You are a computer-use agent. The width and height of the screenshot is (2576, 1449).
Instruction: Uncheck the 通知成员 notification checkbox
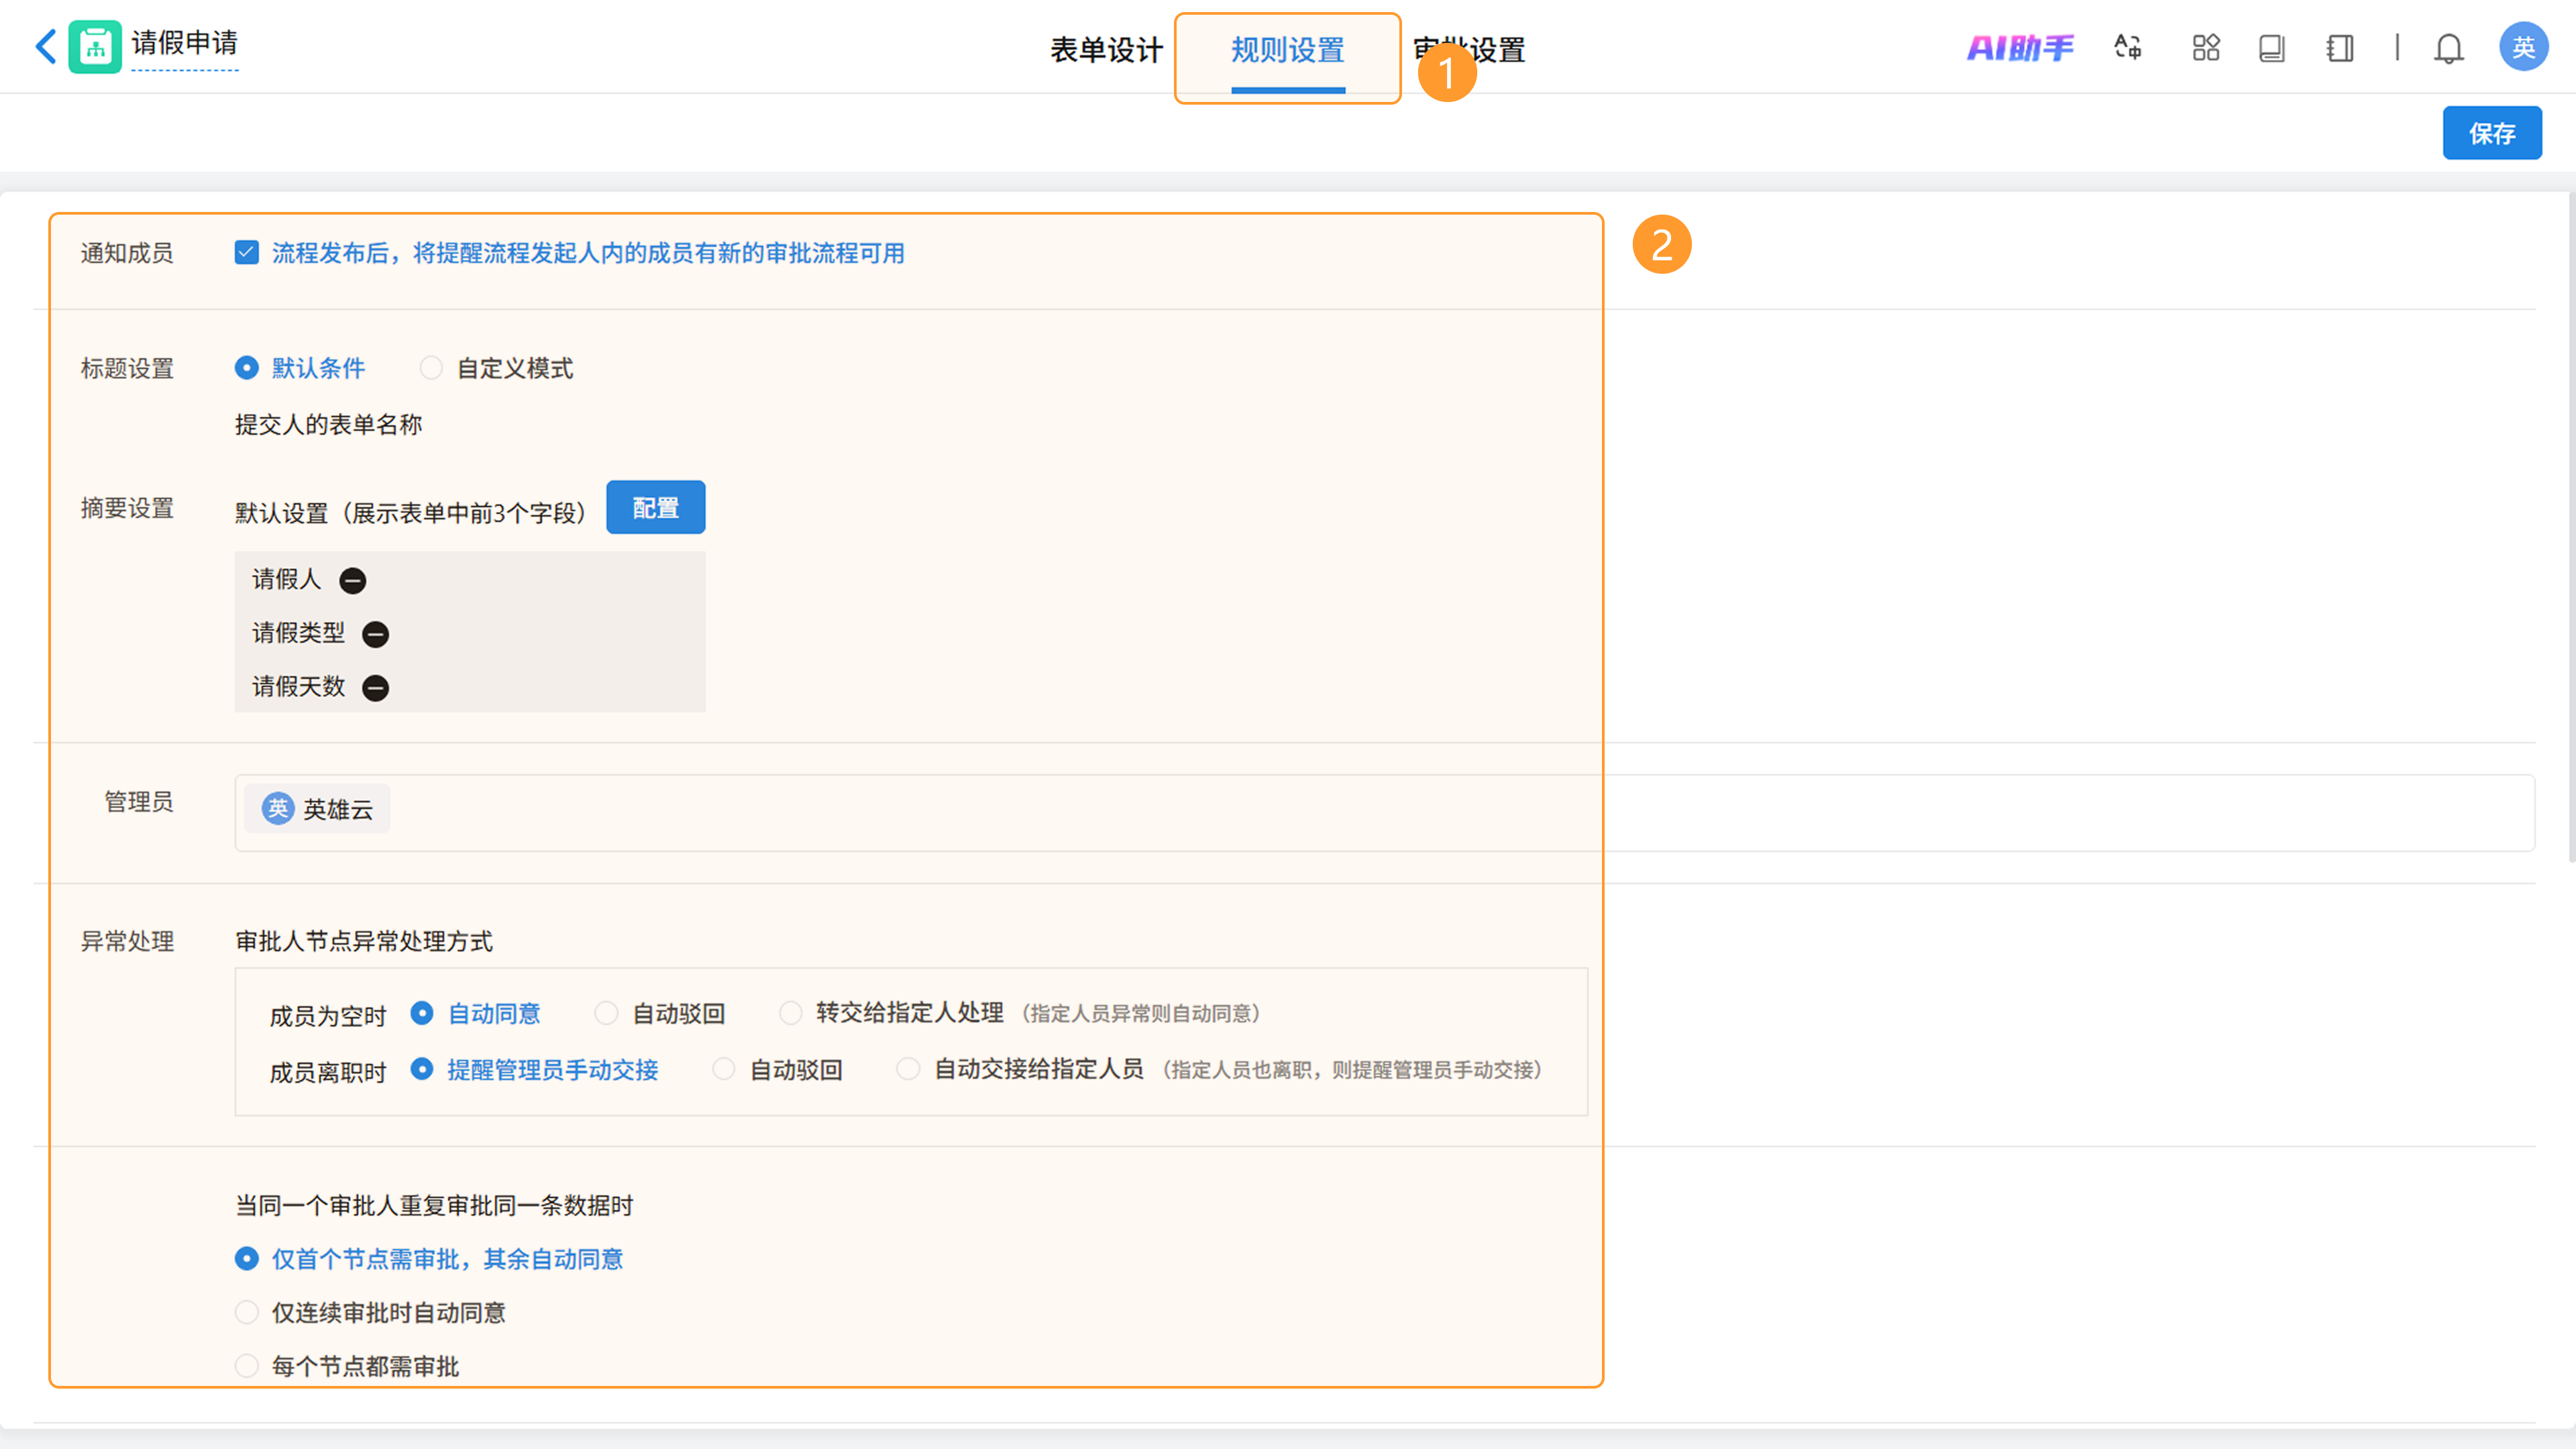coord(246,253)
